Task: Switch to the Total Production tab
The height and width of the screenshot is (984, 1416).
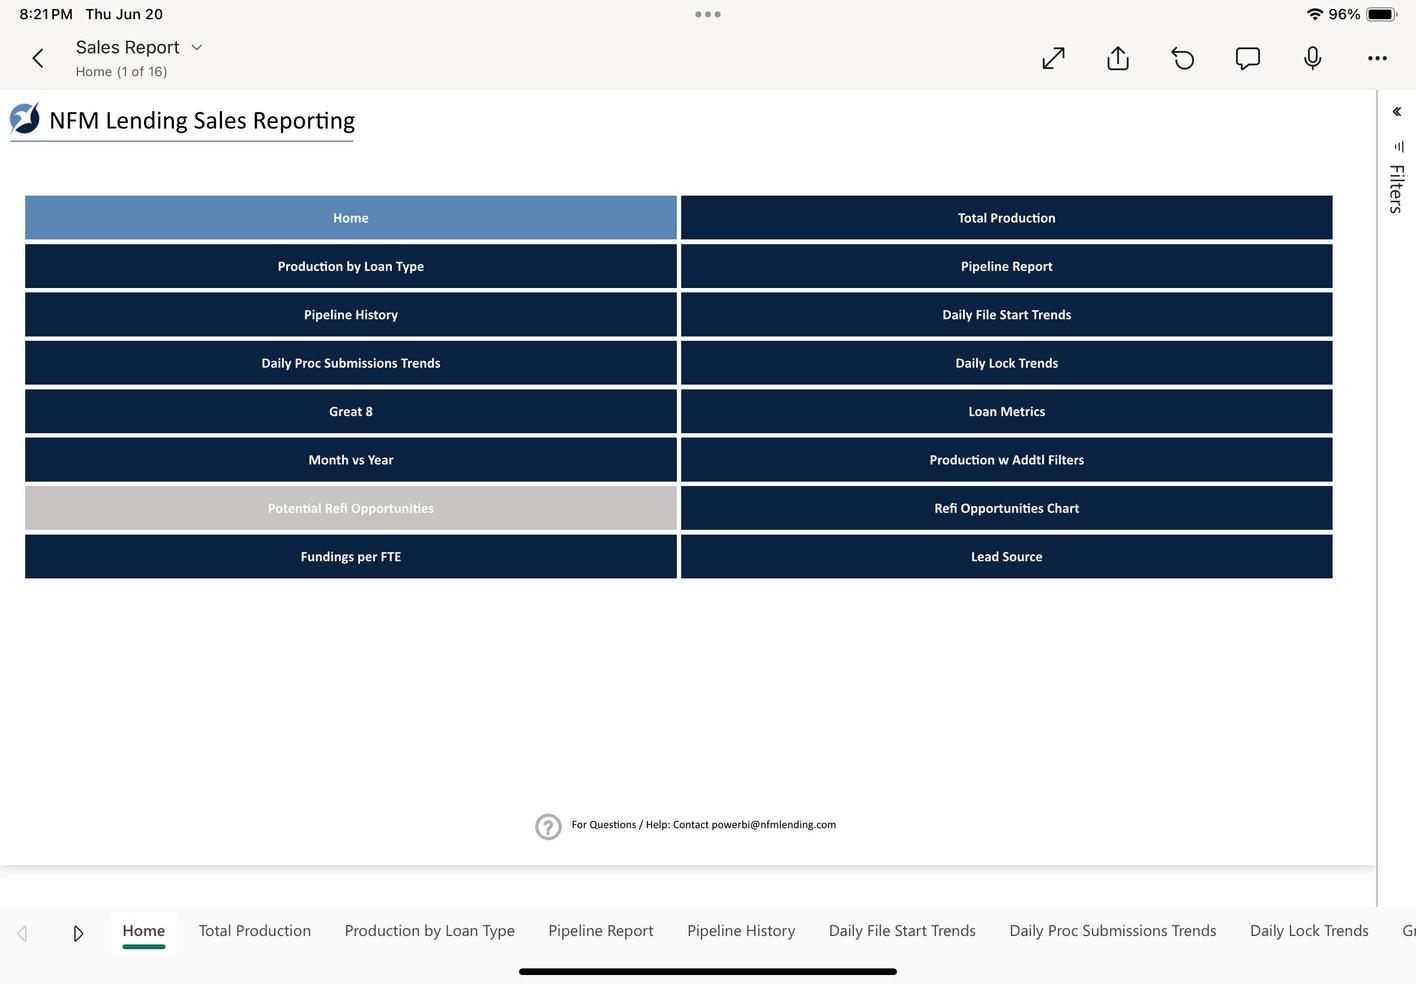Action: (x=255, y=931)
